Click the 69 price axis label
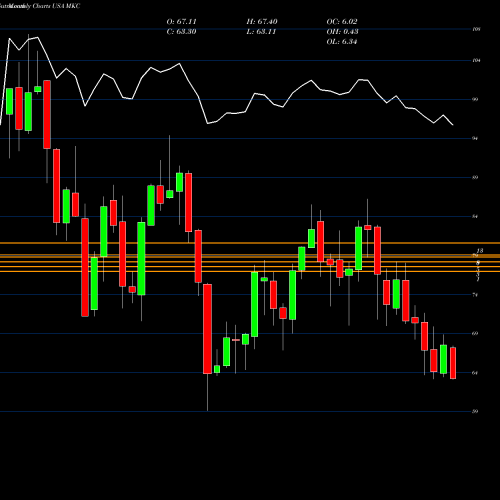The width and height of the screenshot is (500, 500). [475, 333]
